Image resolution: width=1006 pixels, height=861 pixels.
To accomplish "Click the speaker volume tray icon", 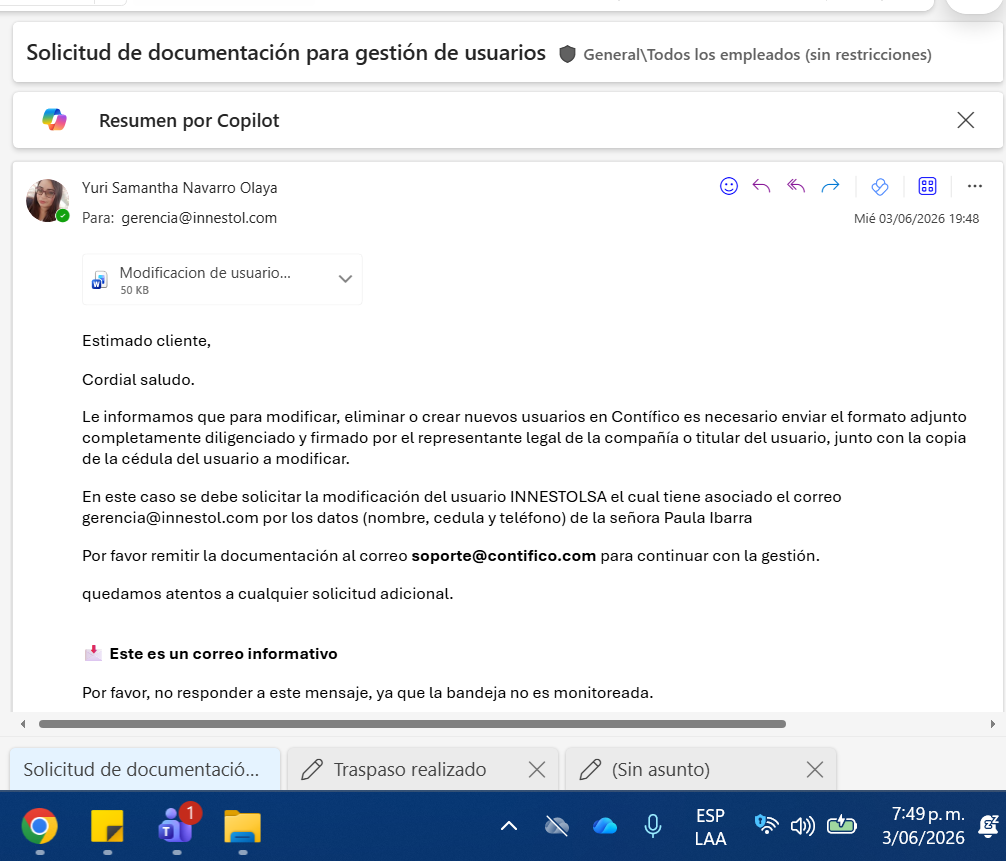I will tap(803, 826).
